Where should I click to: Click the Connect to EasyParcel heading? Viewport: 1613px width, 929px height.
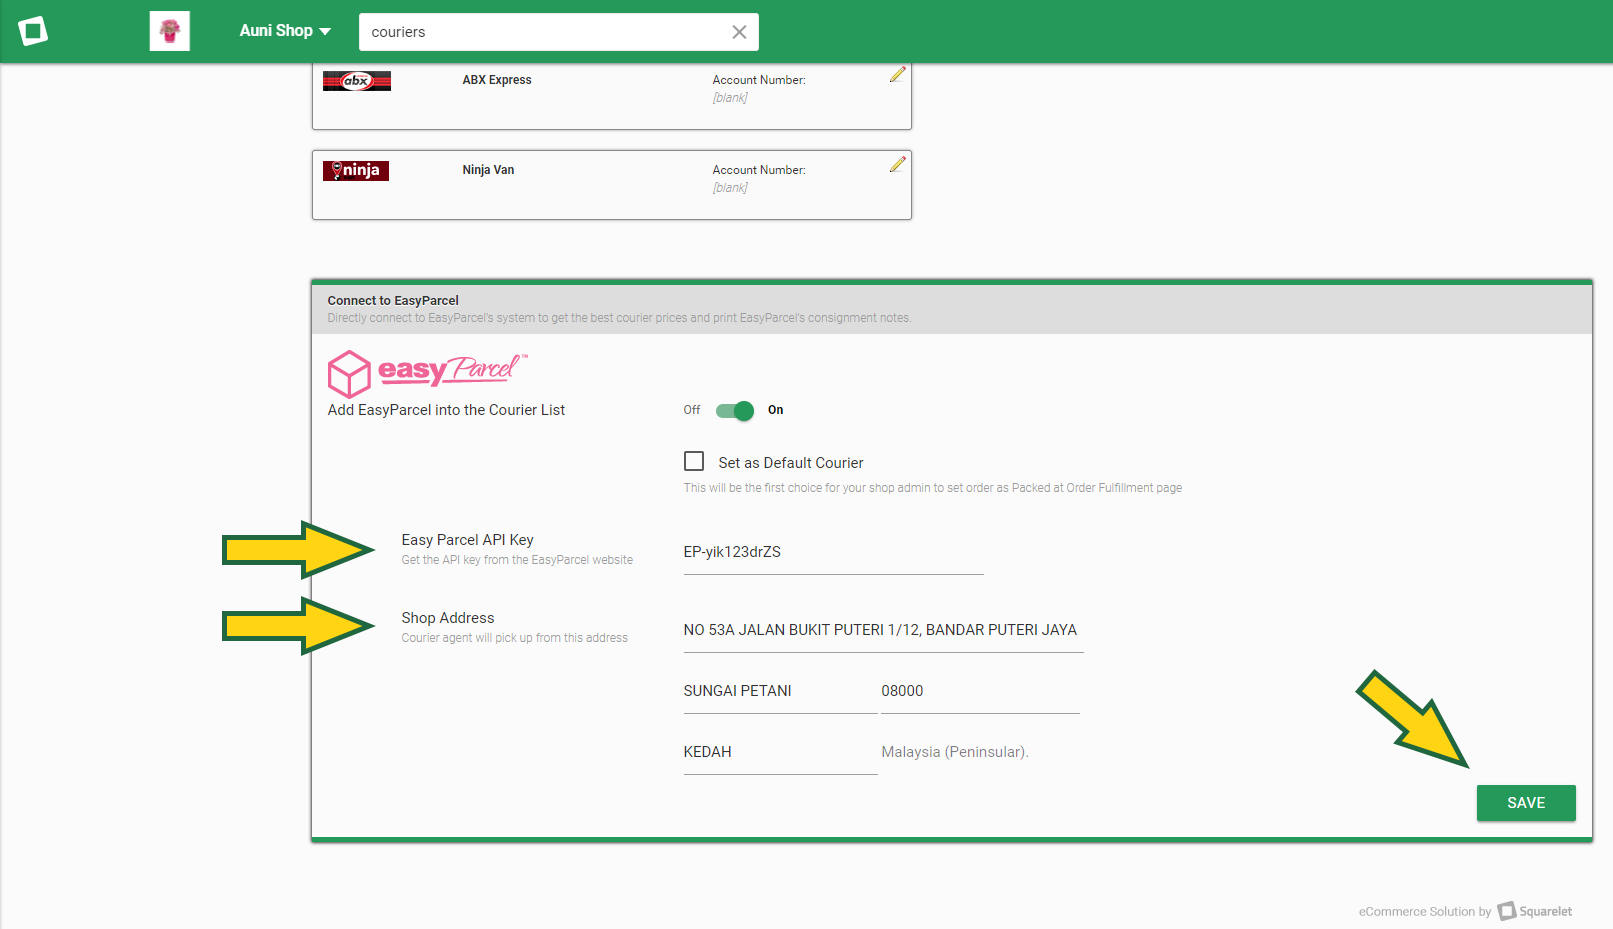tap(393, 300)
